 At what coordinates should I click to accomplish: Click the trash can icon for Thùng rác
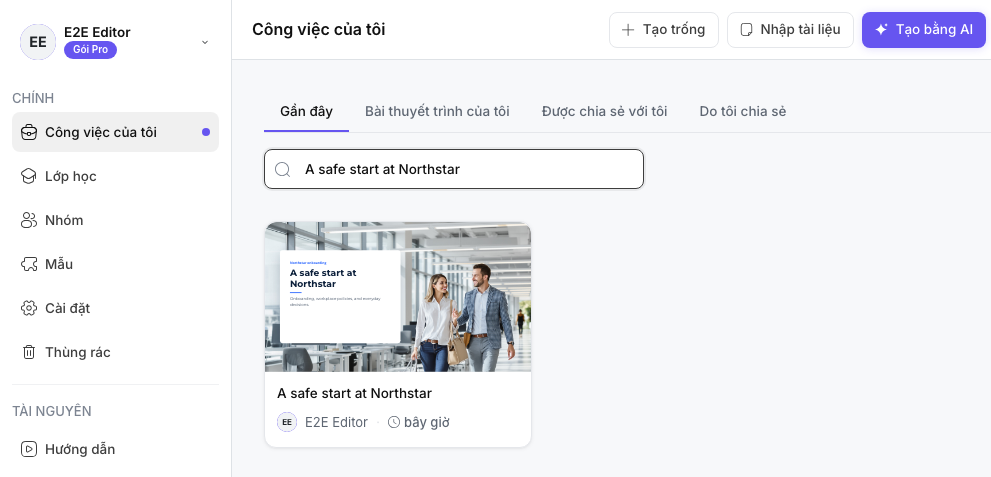pyautogui.click(x=28, y=352)
